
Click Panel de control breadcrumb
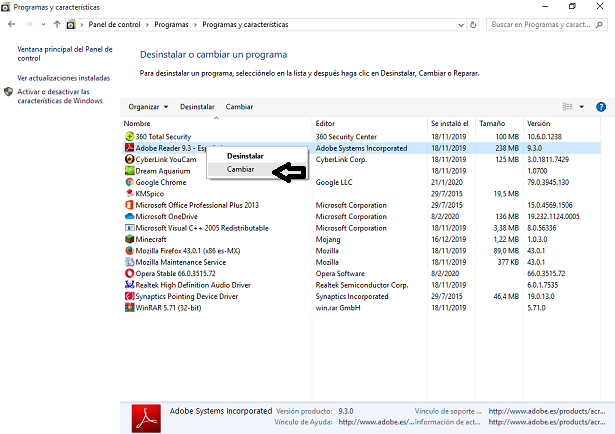pos(114,25)
